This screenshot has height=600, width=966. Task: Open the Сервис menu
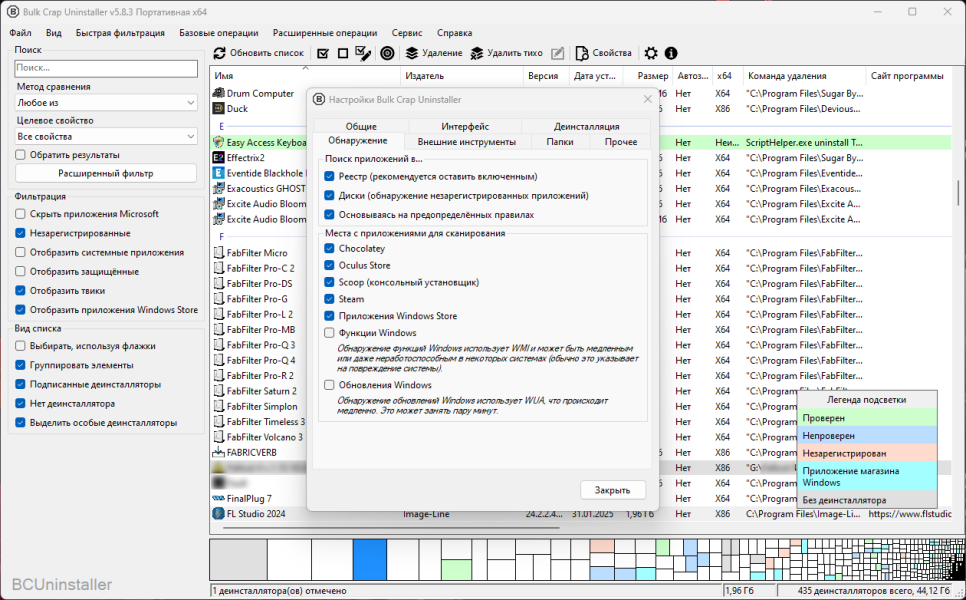click(x=407, y=33)
